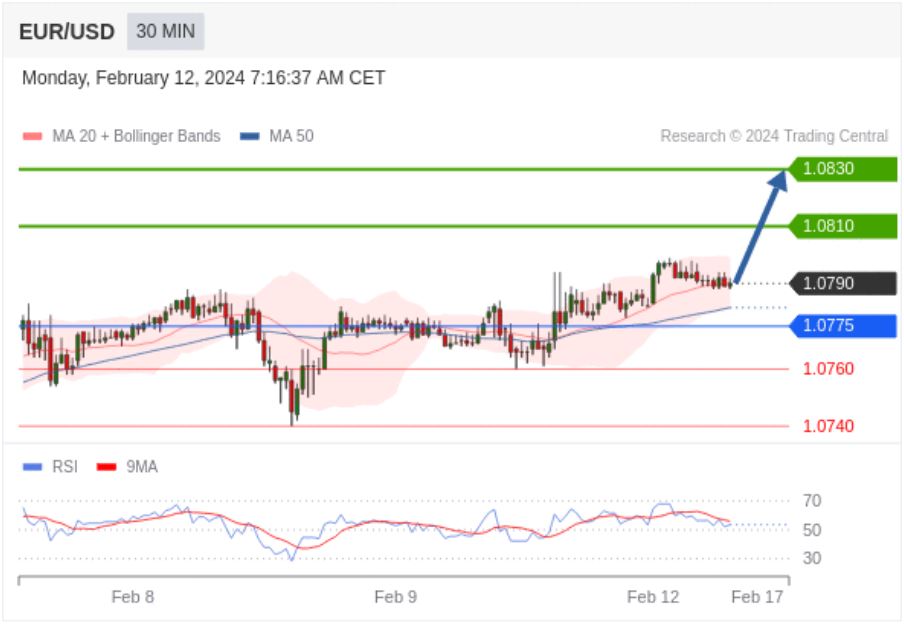
Task: Click the dark blue MA 50 legend swatch
Action: click(250, 137)
